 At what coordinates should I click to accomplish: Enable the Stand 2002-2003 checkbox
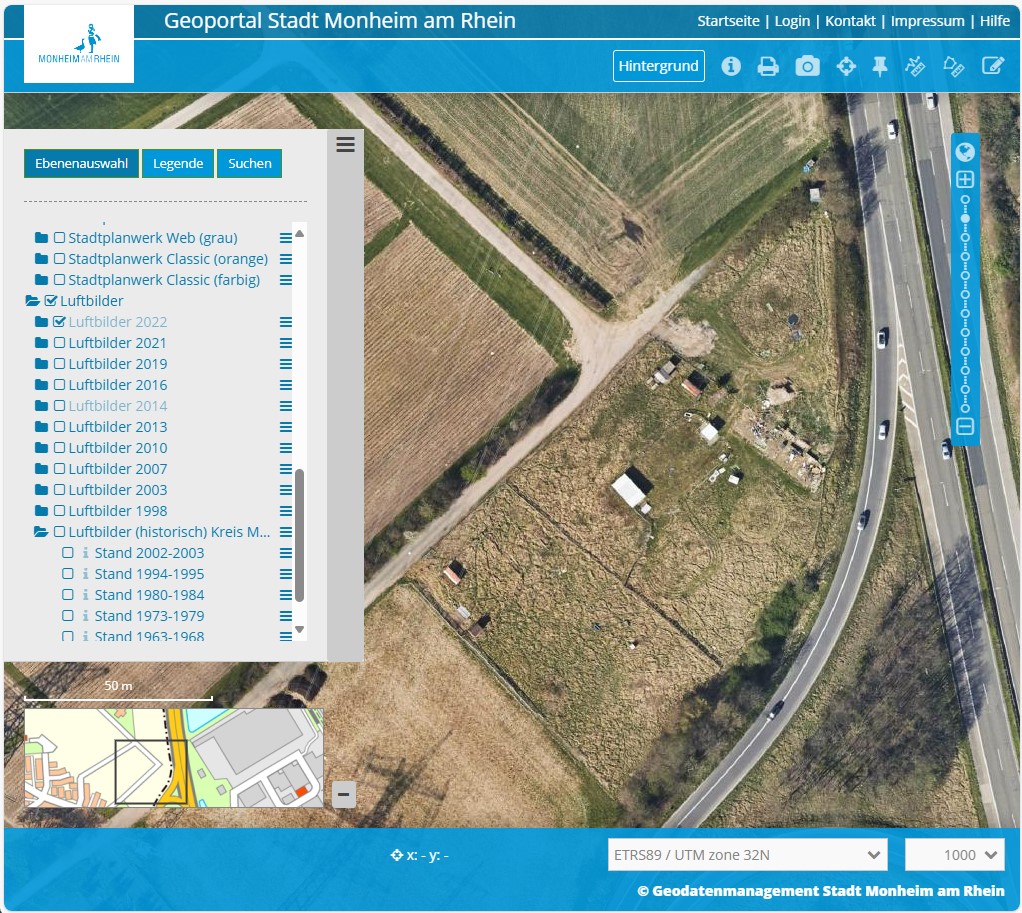point(68,553)
